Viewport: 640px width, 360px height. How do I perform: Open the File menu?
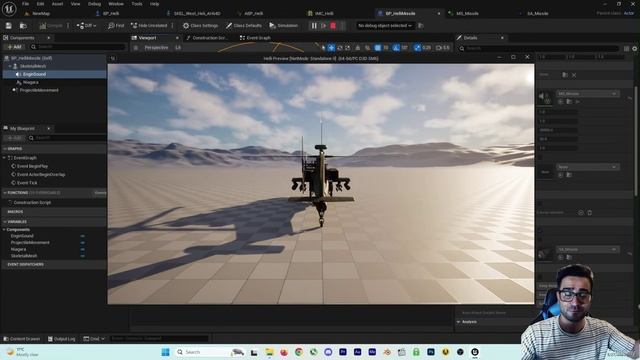coord(25,4)
